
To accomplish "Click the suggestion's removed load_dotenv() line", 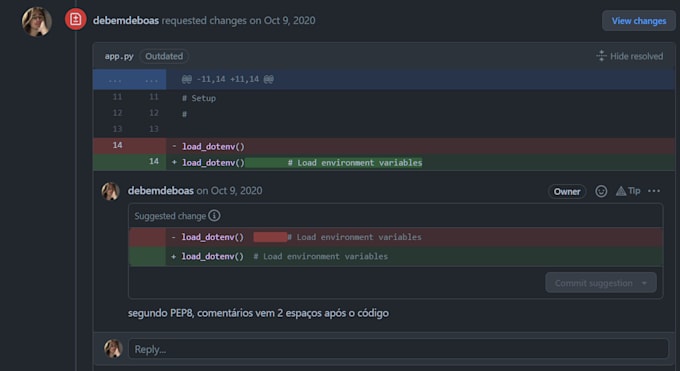I will [396, 237].
